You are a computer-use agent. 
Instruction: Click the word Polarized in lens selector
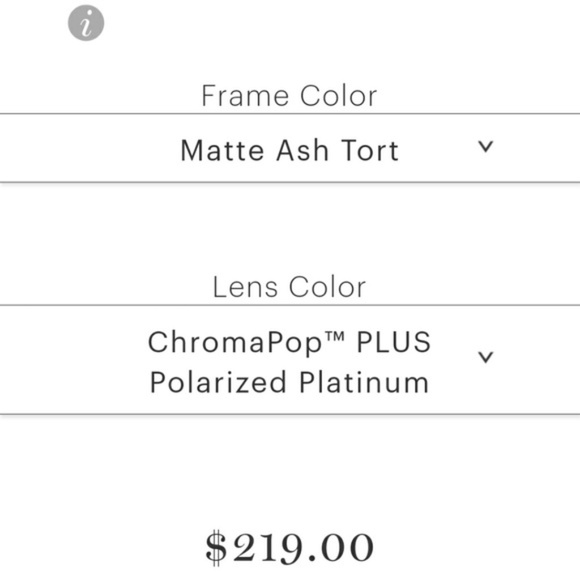pyautogui.click(x=218, y=382)
